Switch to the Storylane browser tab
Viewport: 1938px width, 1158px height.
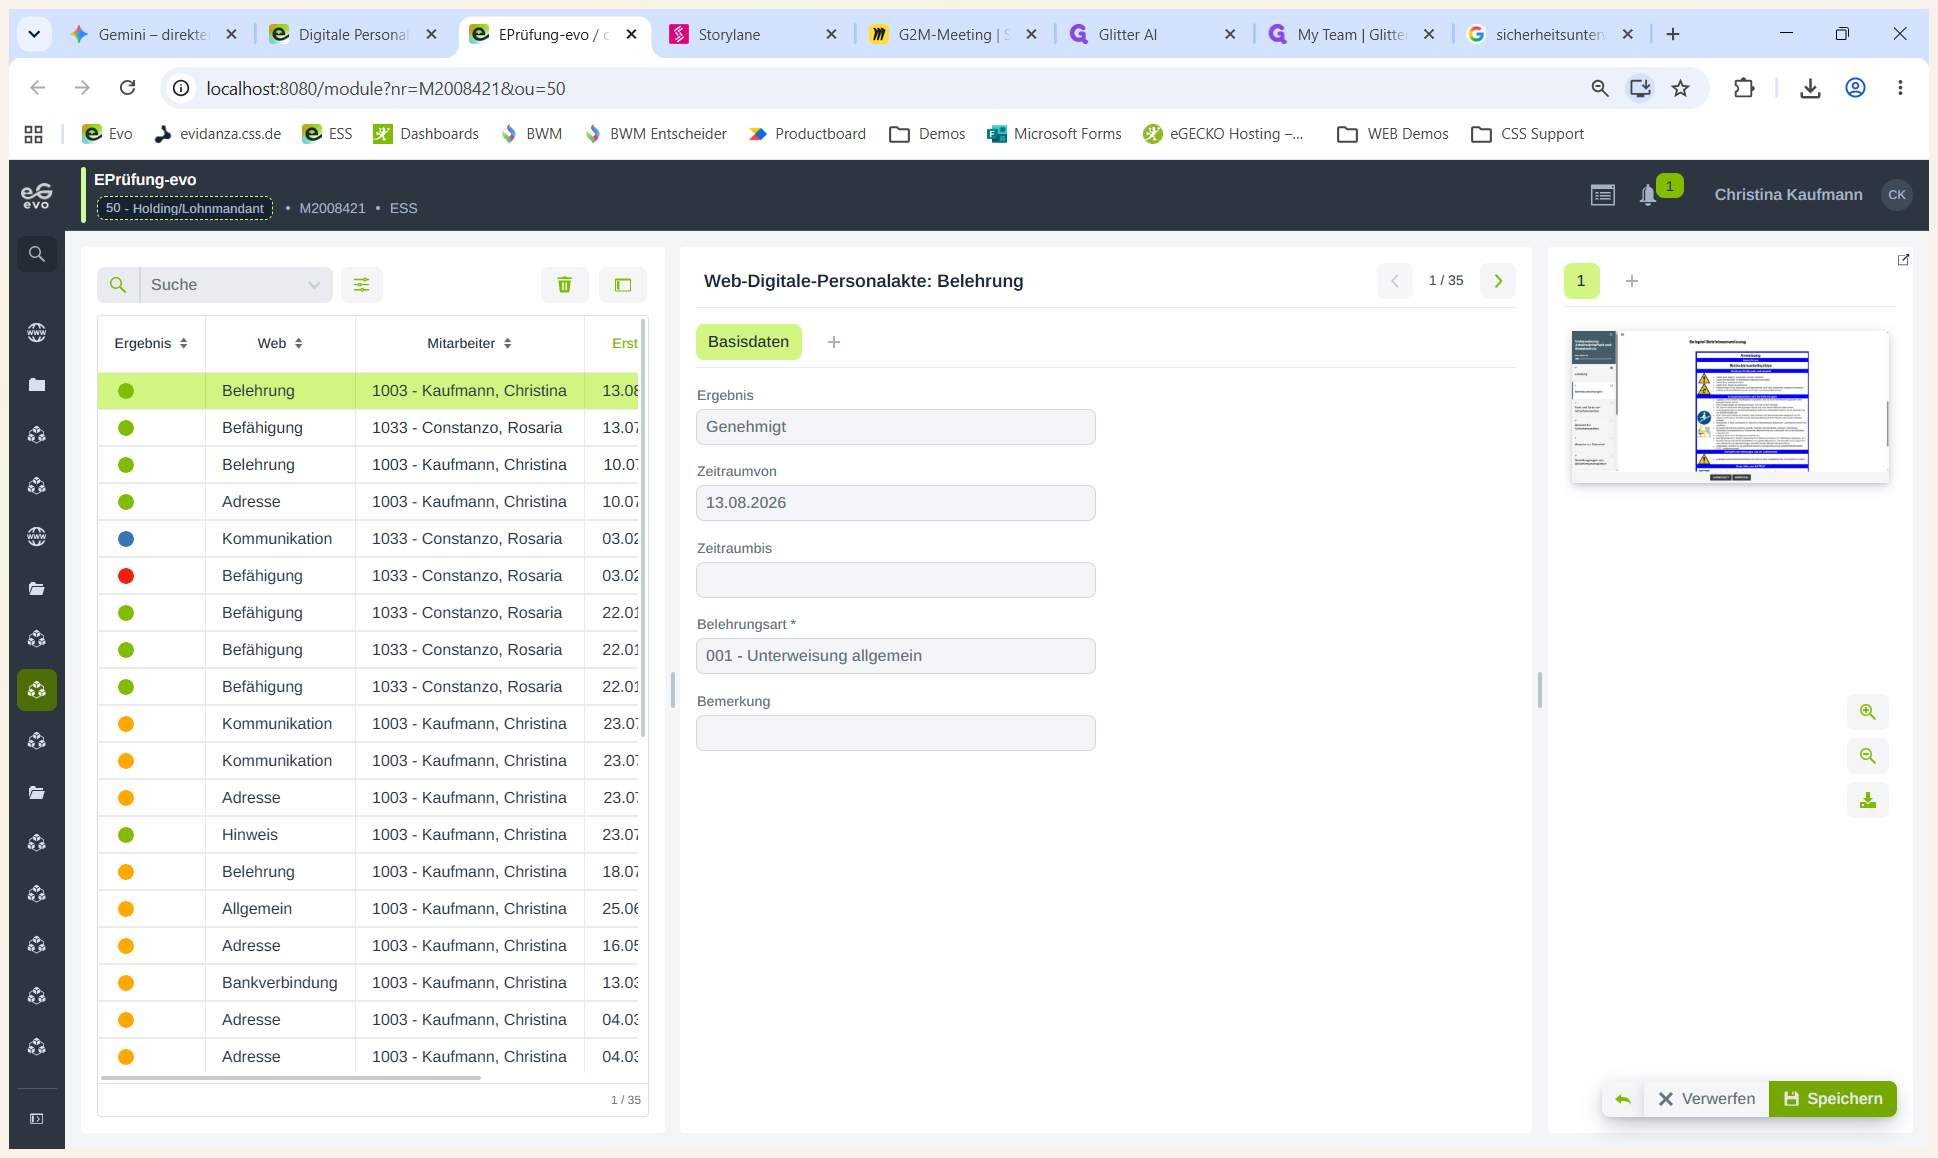pyautogui.click(x=752, y=34)
